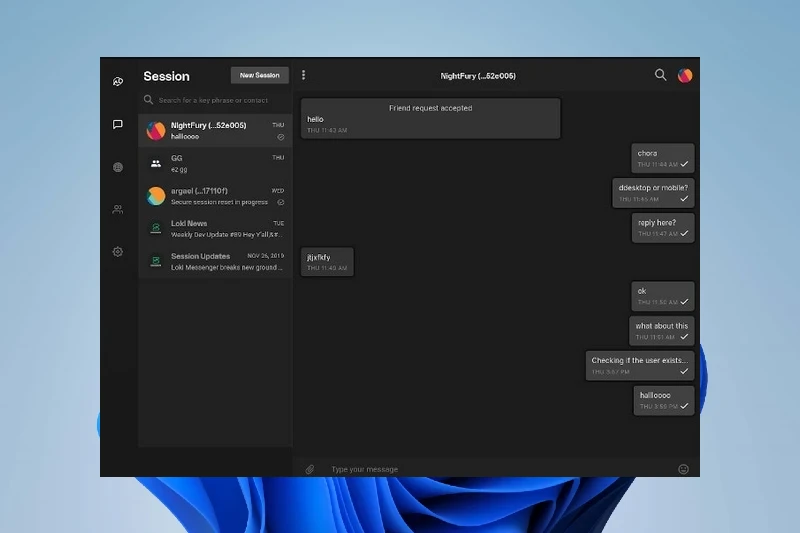This screenshot has width=800, height=533.
Task: Open the GG group conversation
Action: click(x=215, y=163)
